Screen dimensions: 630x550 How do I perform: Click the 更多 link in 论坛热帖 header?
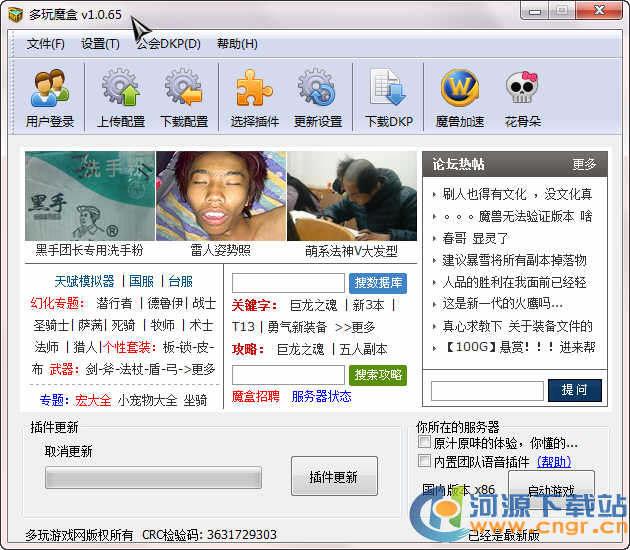click(x=584, y=164)
